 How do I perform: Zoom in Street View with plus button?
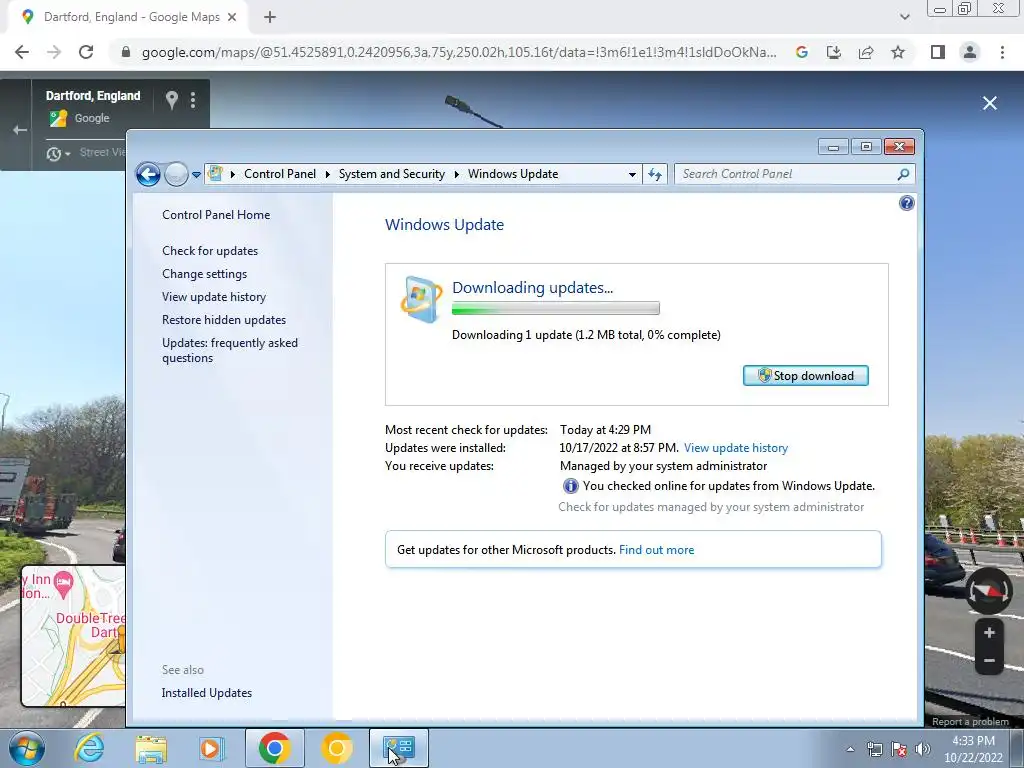(989, 632)
